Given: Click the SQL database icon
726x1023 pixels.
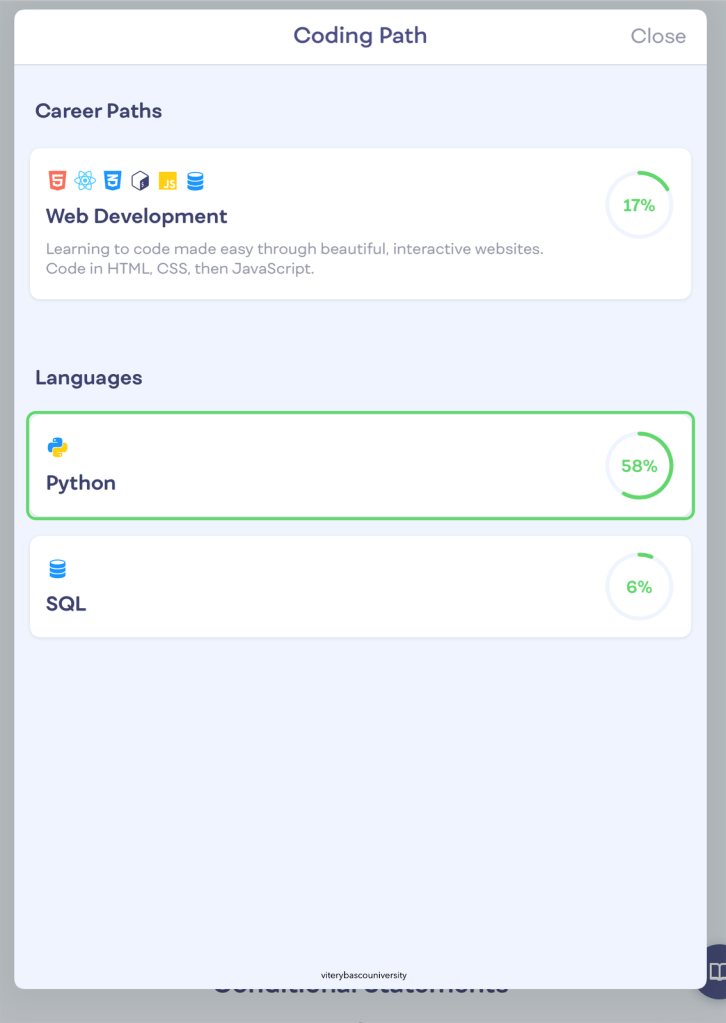Looking at the screenshot, I should (x=57, y=568).
